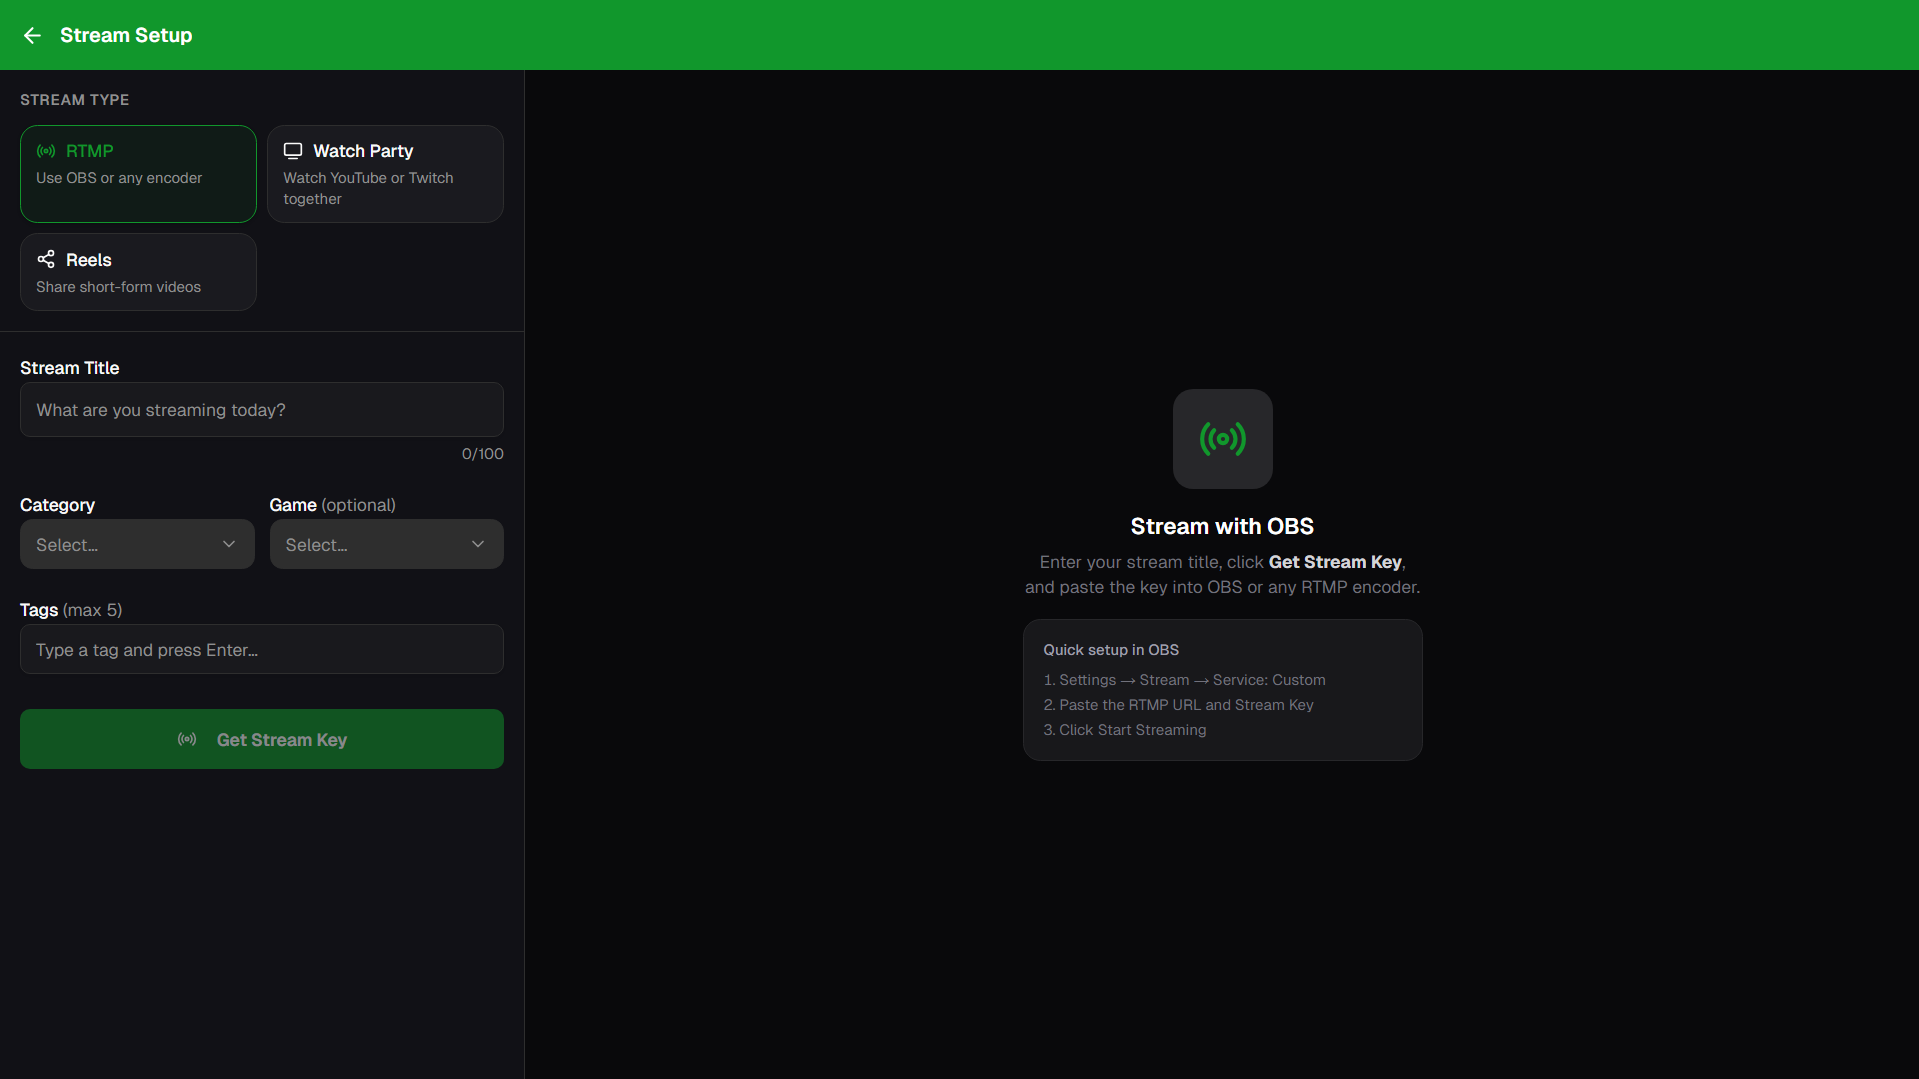Image resolution: width=1919 pixels, height=1079 pixels.
Task: Click the RTMP broadcast signal icon
Action: pyautogui.click(x=46, y=151)
